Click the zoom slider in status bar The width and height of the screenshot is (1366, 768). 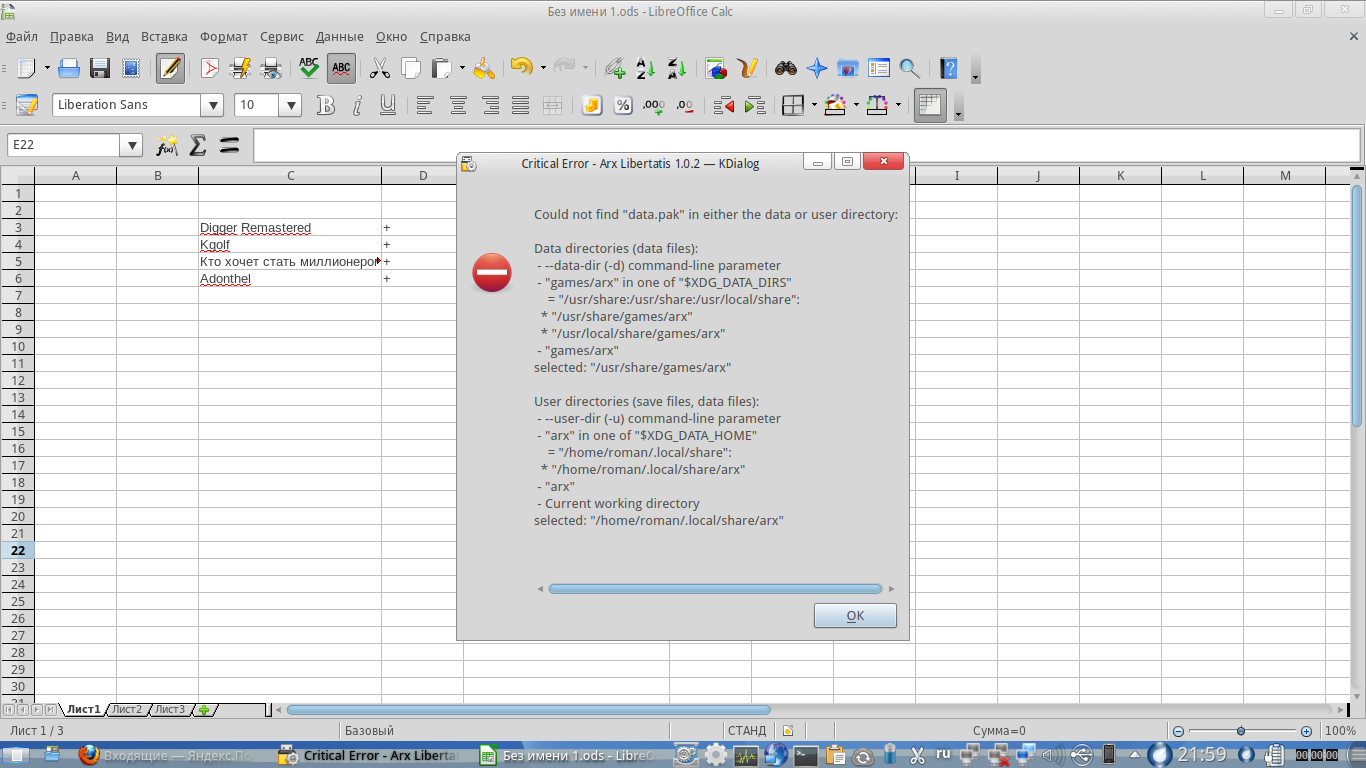pos(1241,731)
